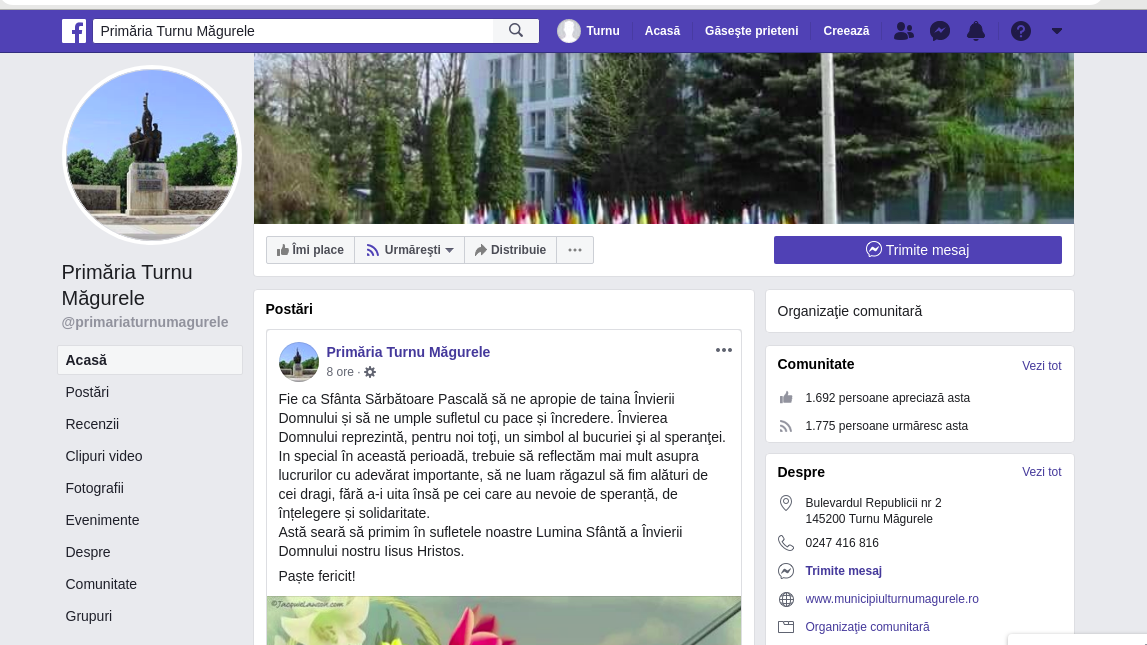The image size is (1147, 645).
Task: Select Postări in left sidebar
Action: coord(87,392)
